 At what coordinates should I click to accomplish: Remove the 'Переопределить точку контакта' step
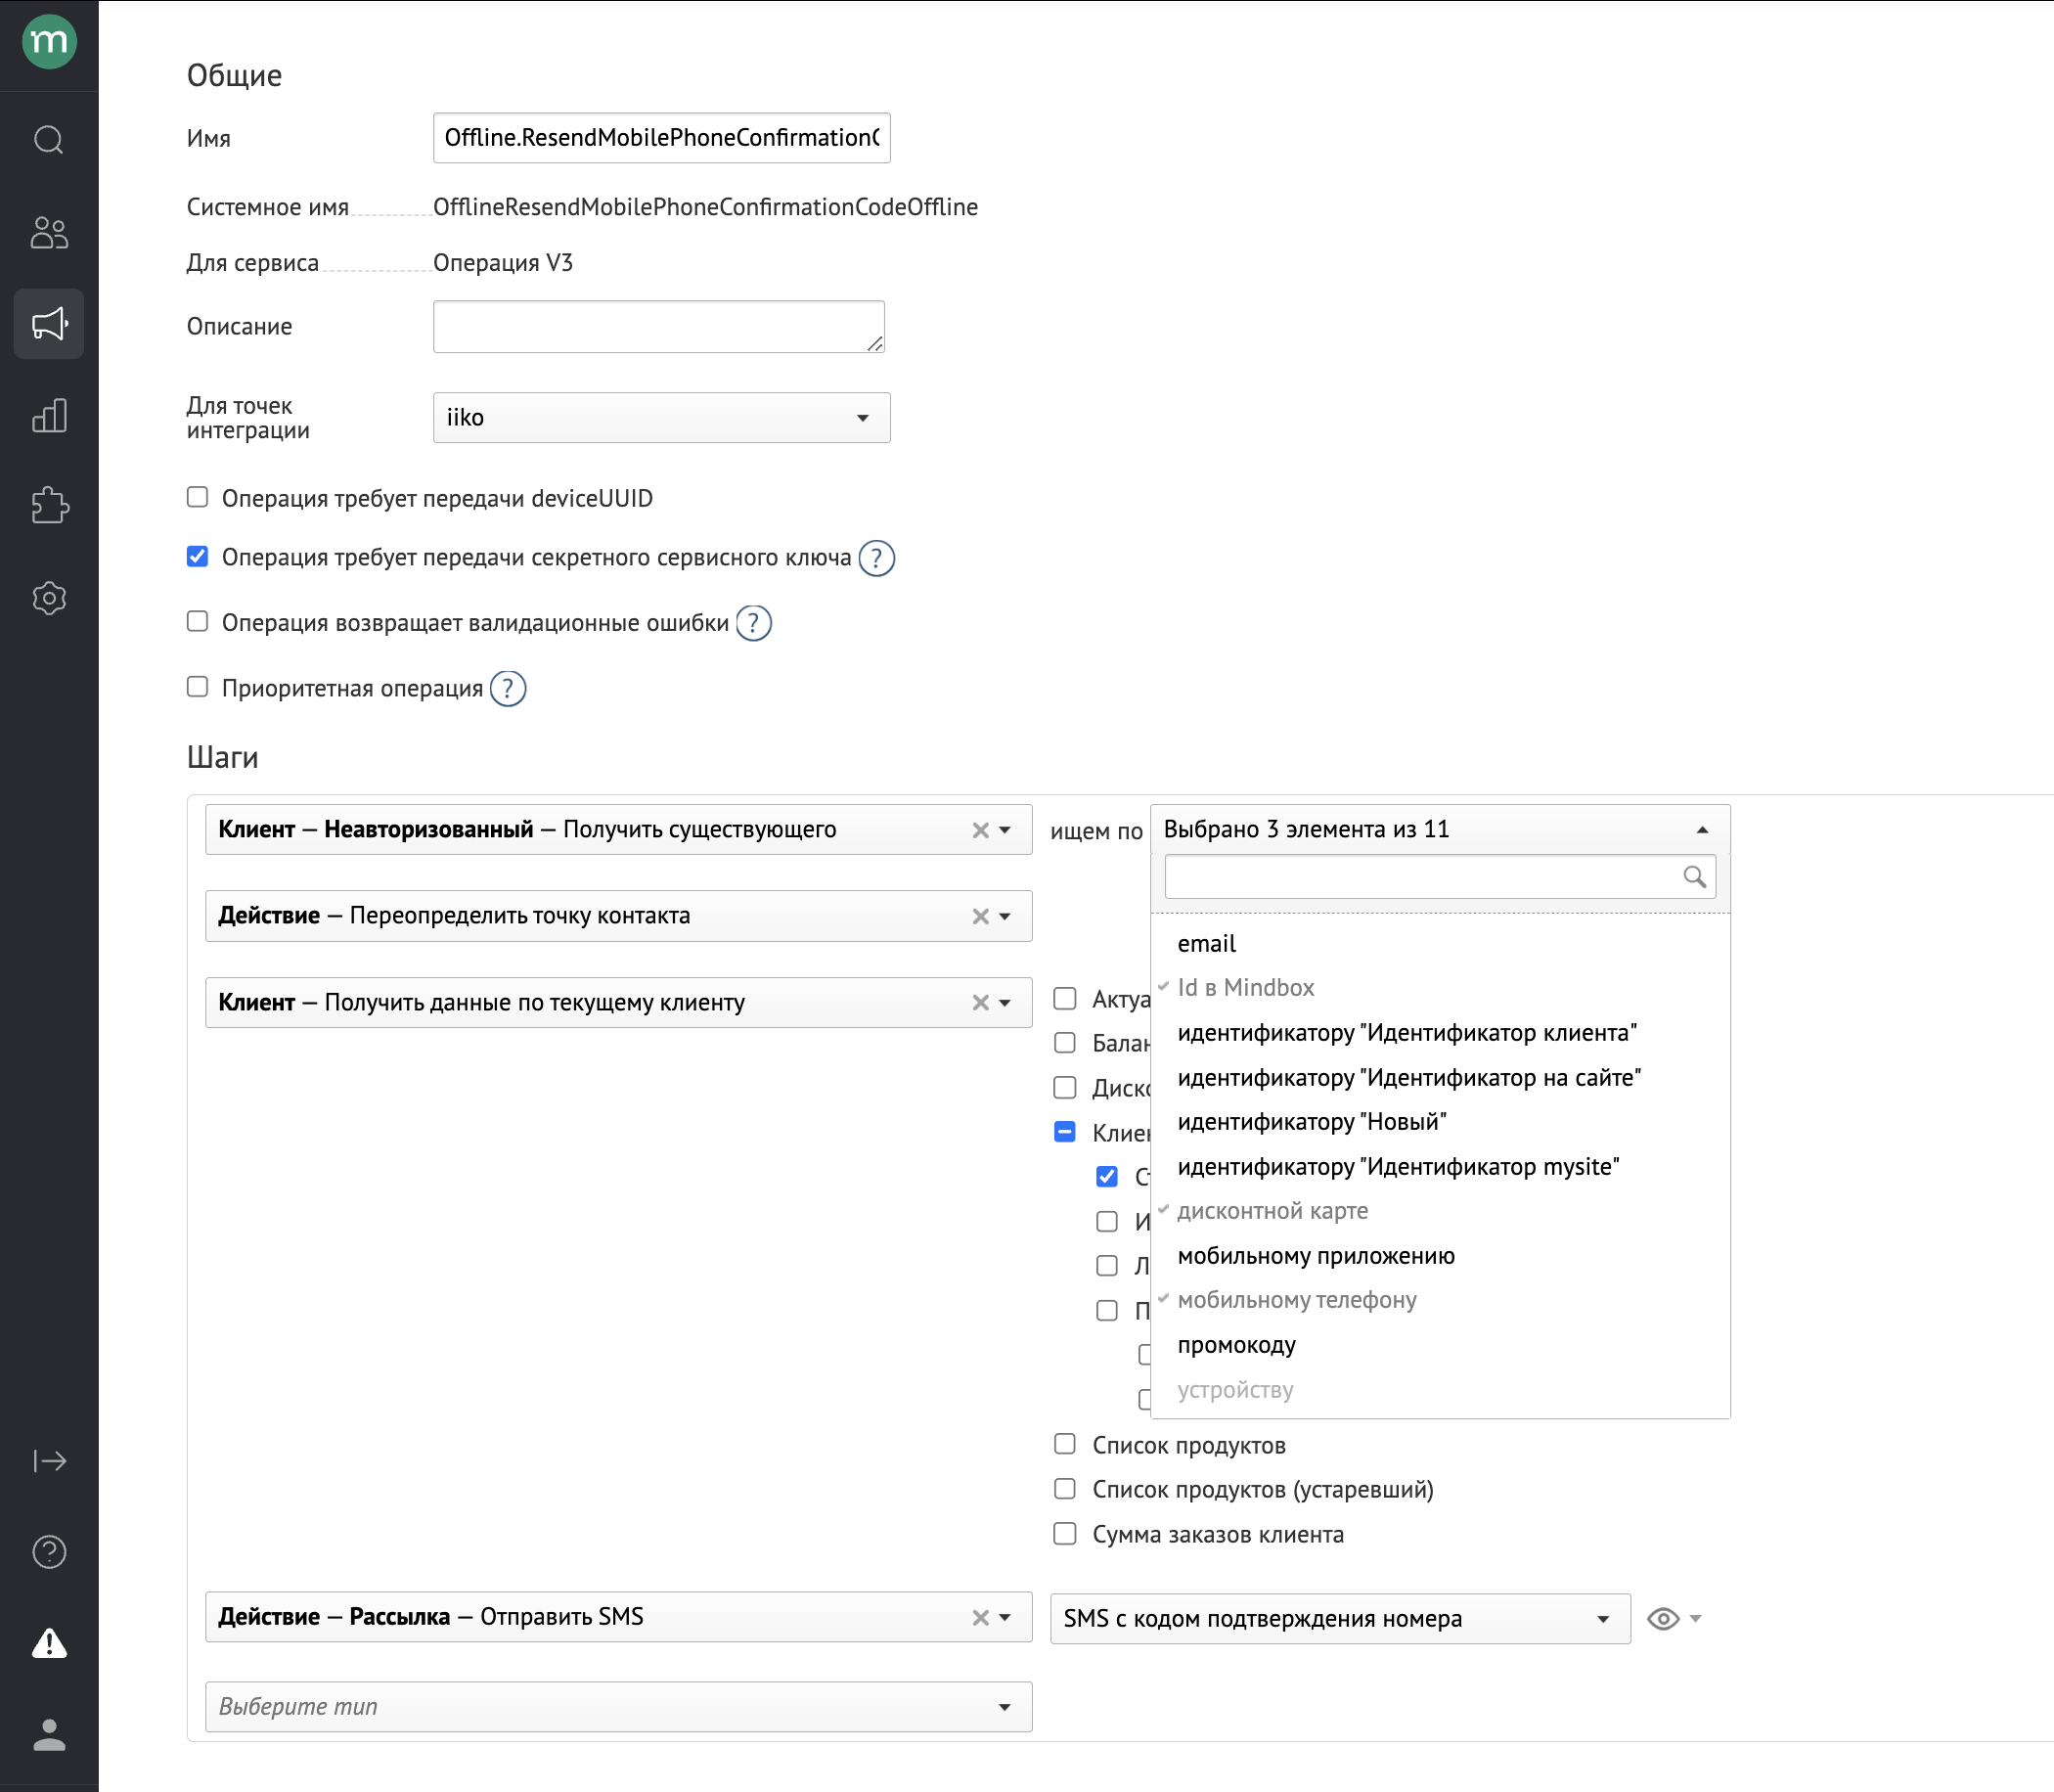tap(980, 916)
